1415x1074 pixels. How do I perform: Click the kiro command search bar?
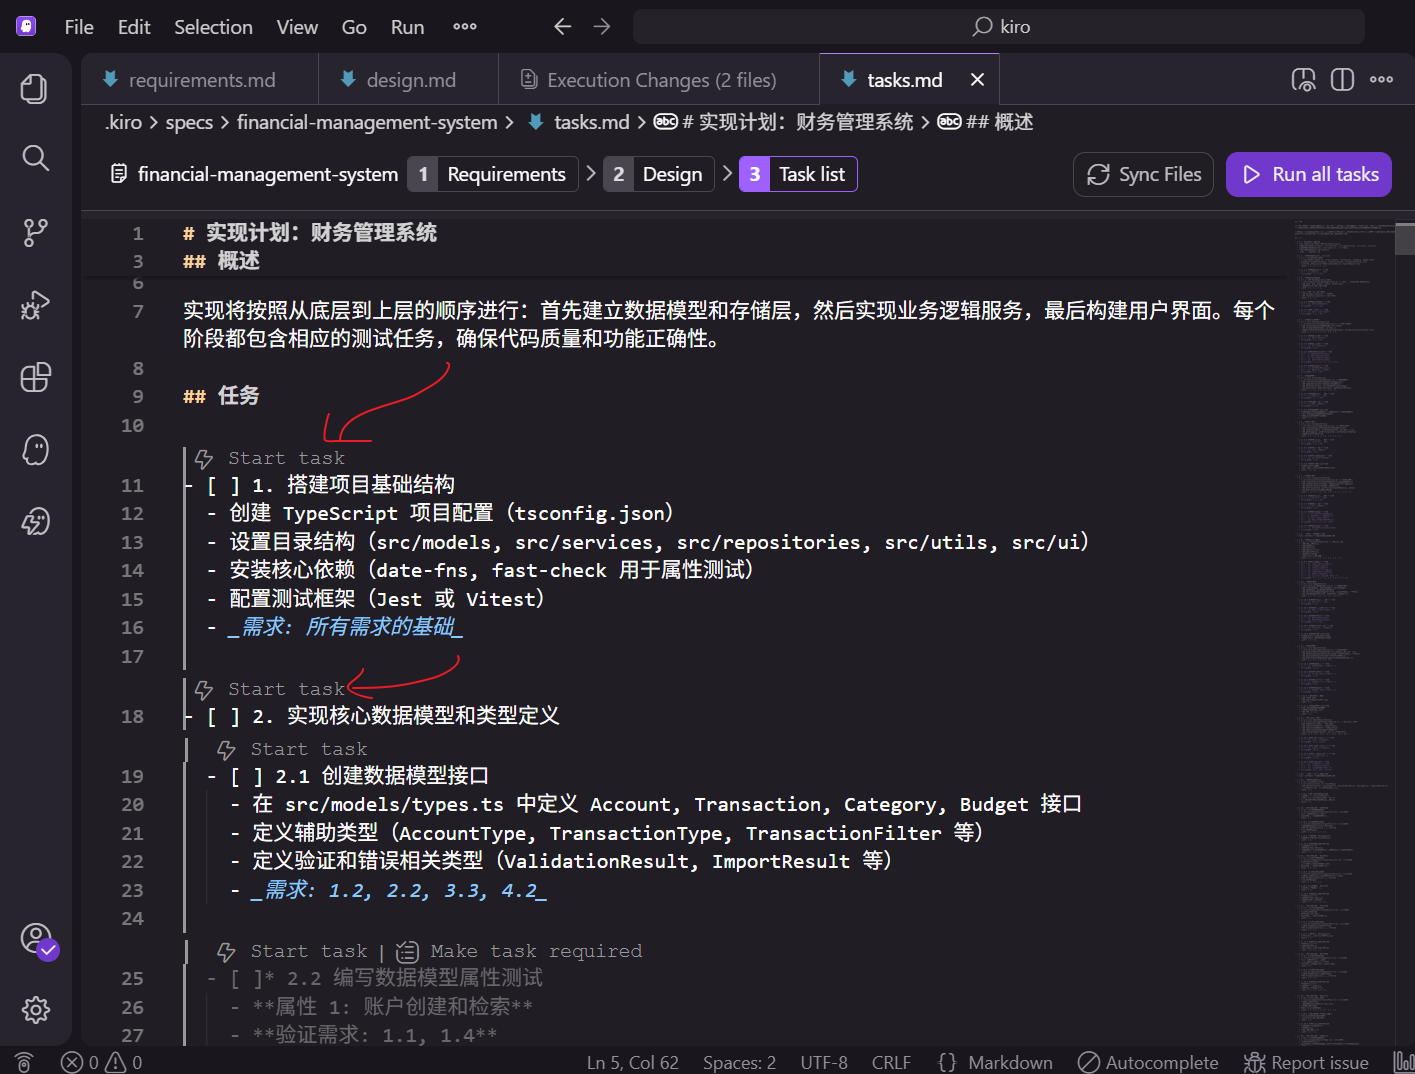pyautogui.click(x=999, y=26)
